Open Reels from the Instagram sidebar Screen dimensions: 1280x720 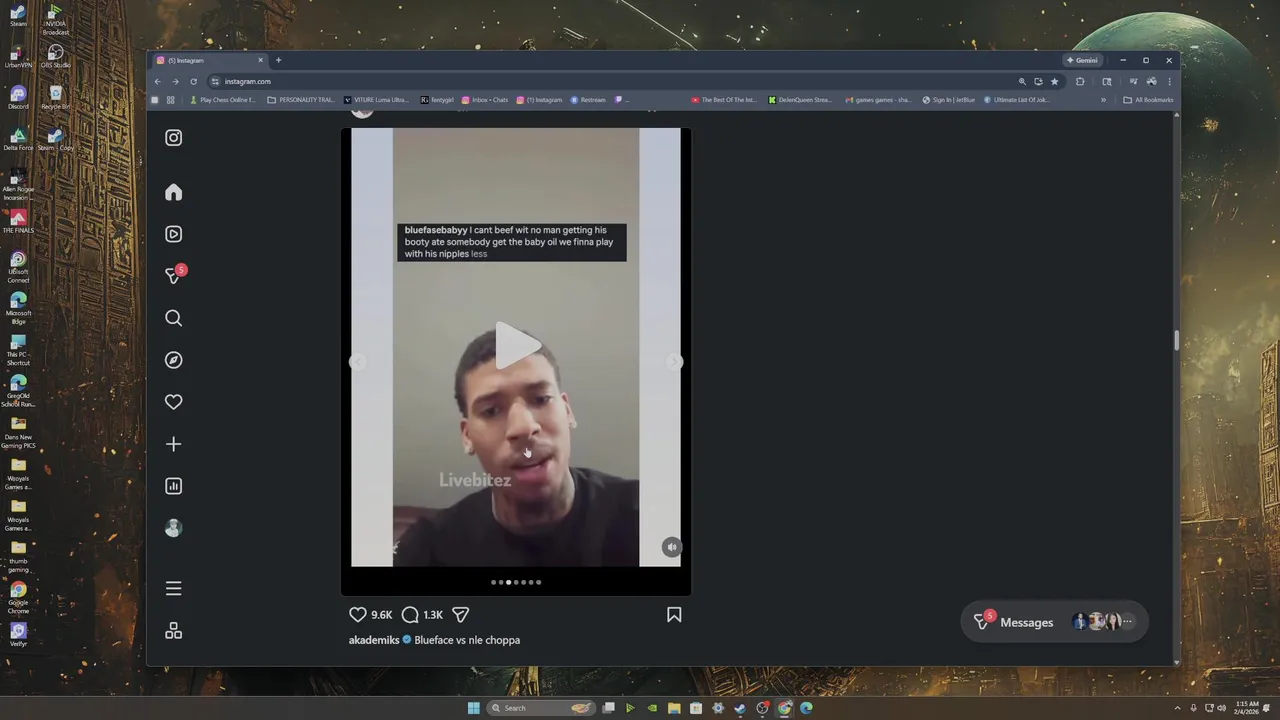pos(173,234)
